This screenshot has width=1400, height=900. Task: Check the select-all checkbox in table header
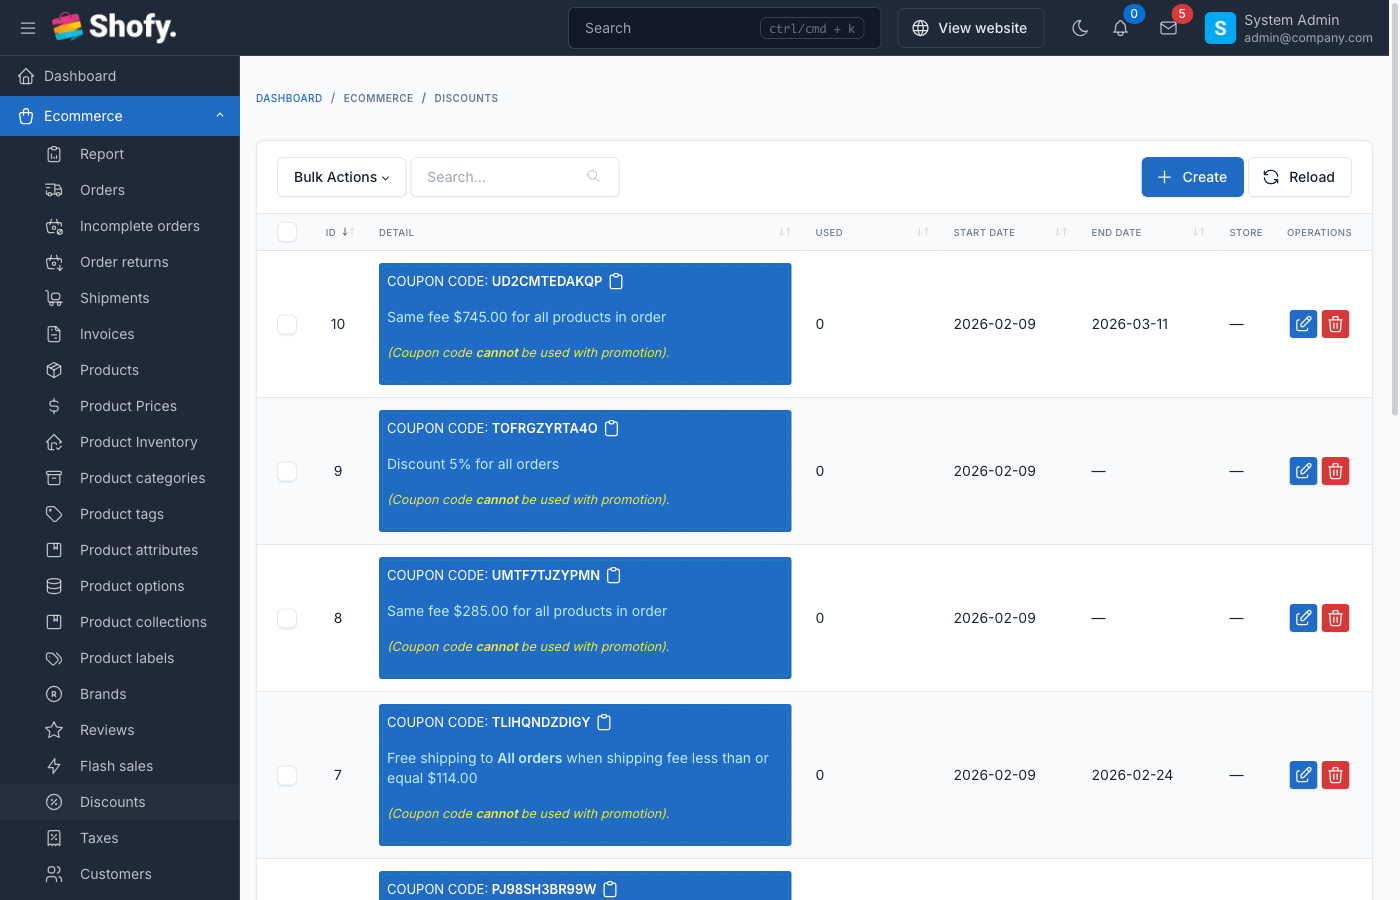pos(287,232)
